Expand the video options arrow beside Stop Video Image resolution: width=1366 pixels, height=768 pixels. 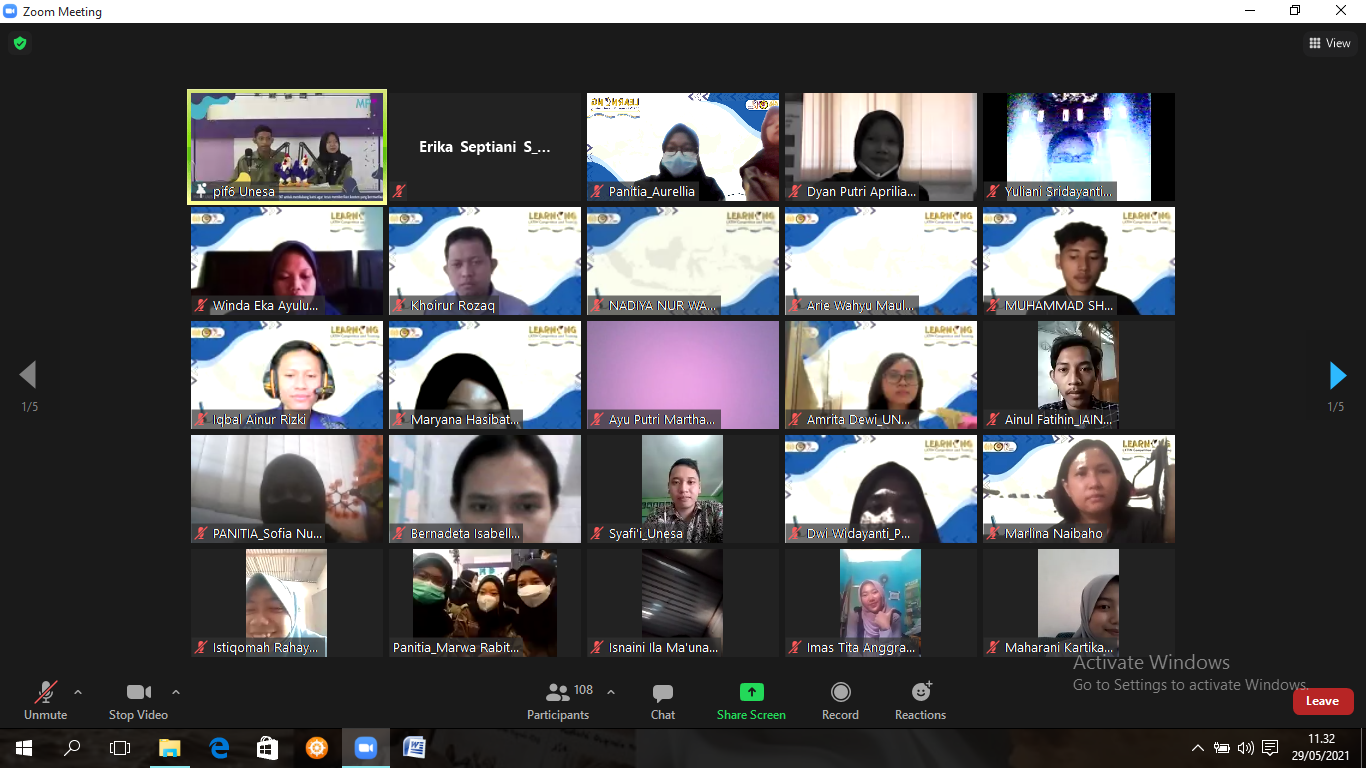(176, 692)
